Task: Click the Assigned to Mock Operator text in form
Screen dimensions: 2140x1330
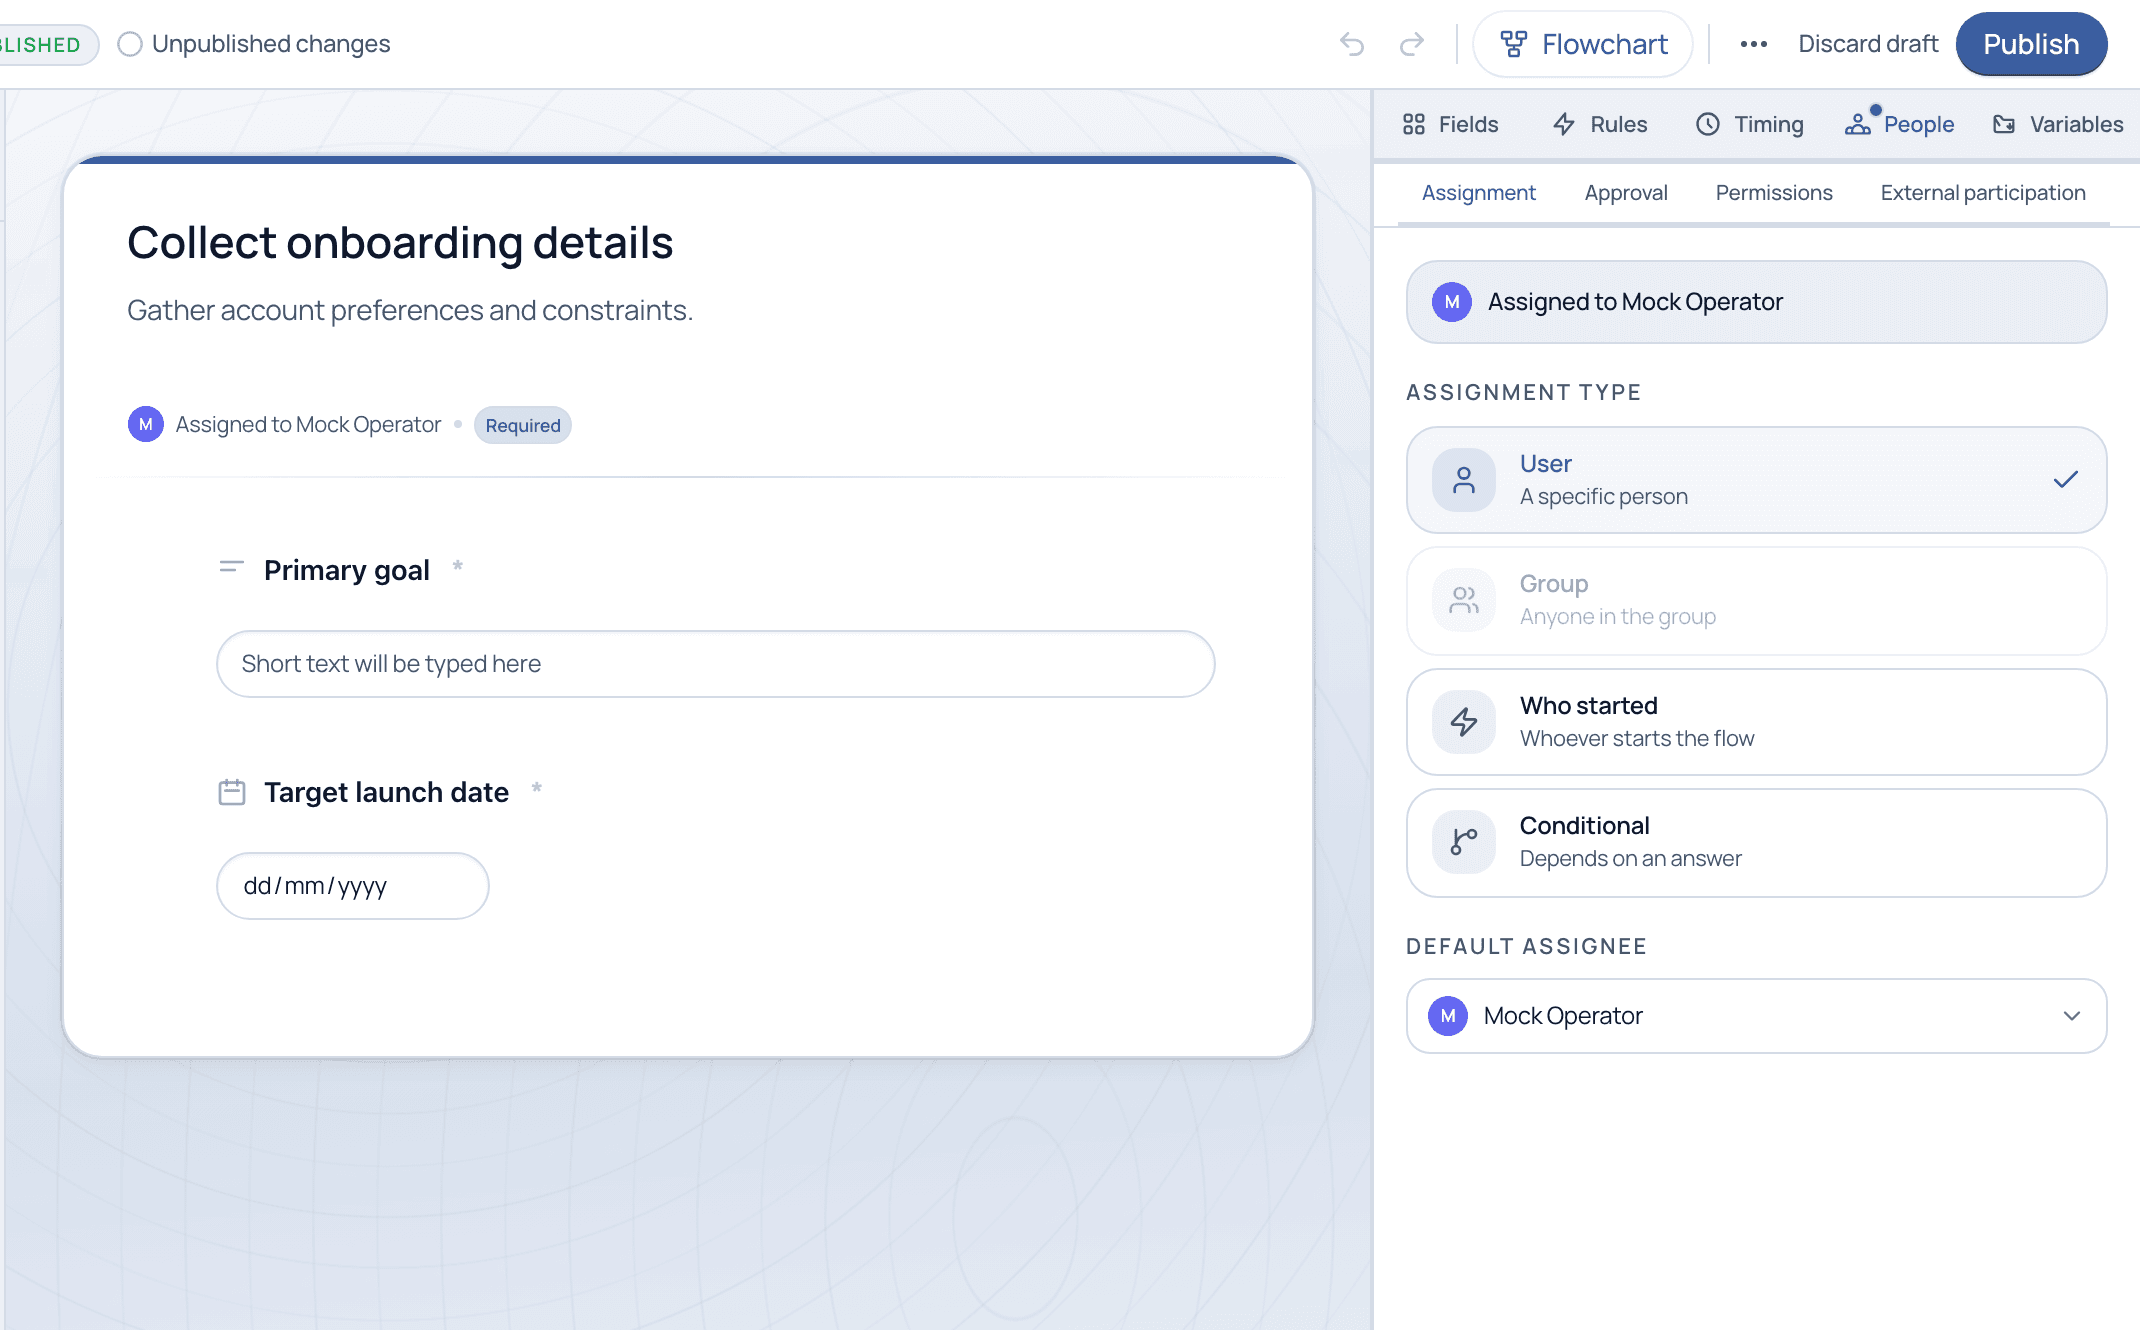Action: (x=308, y=424)
